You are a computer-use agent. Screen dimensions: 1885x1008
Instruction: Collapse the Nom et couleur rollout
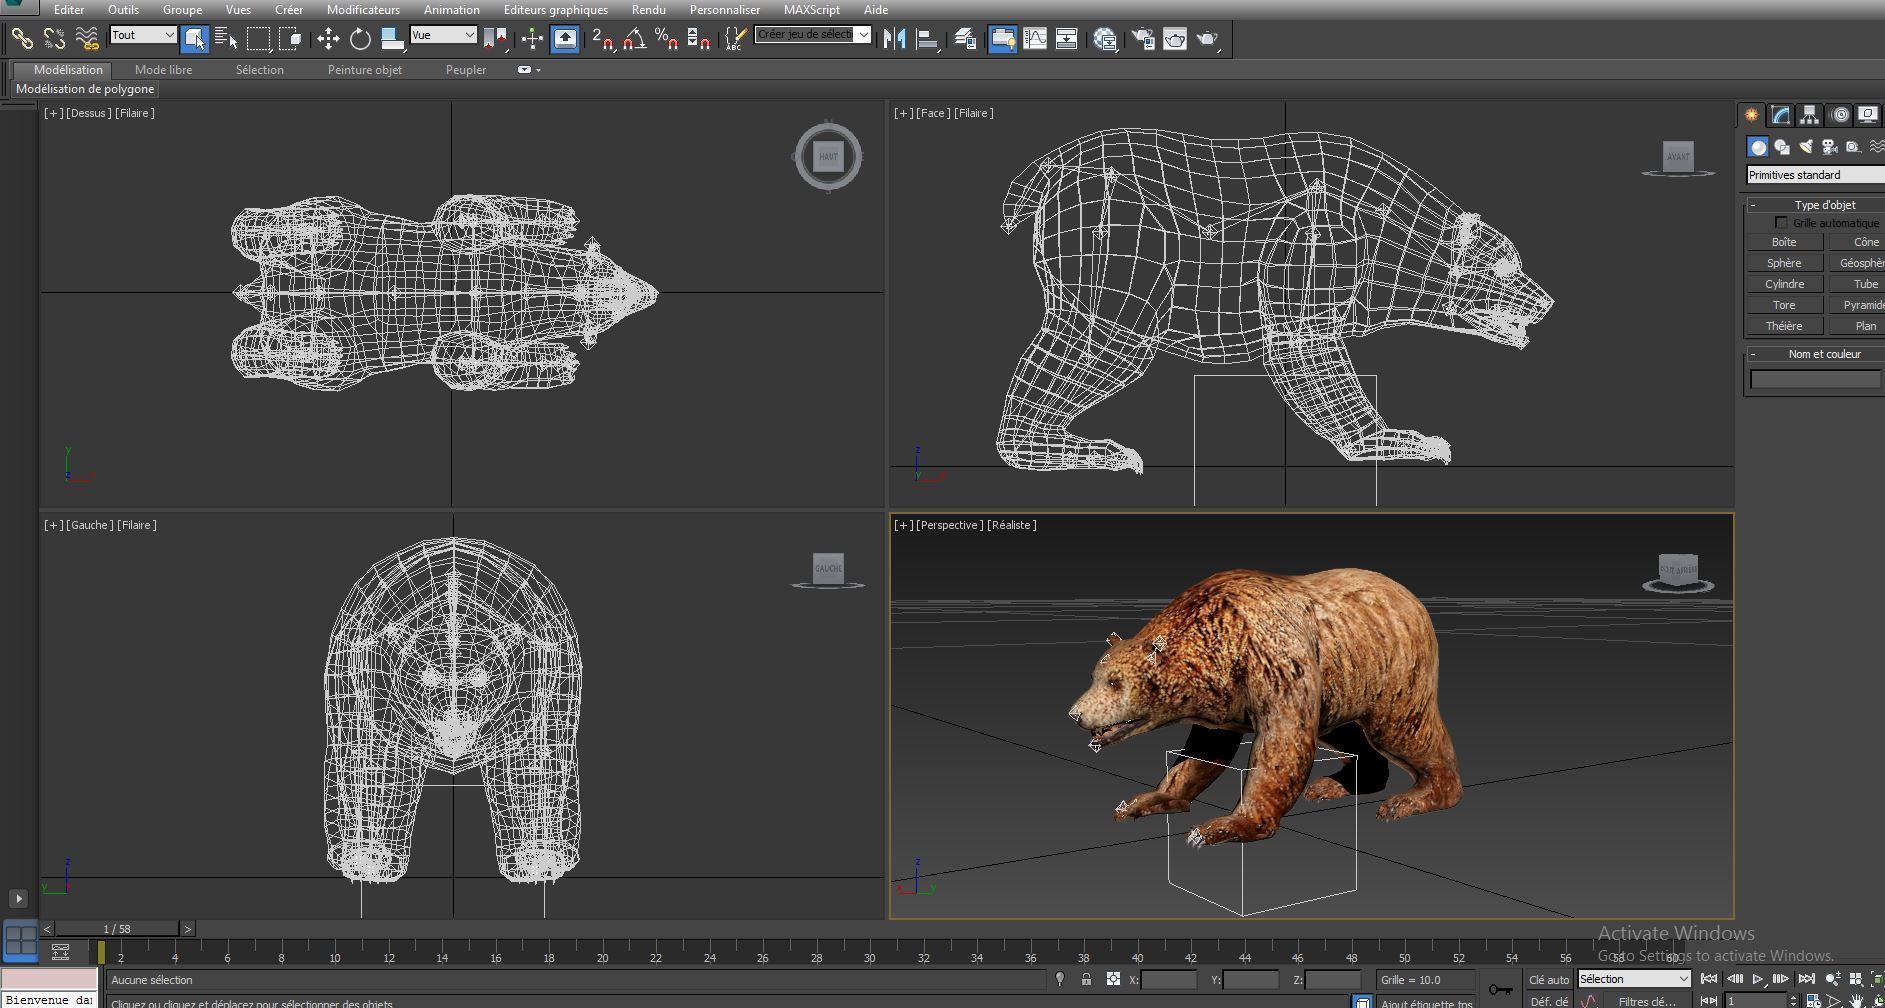point(1753,354)
